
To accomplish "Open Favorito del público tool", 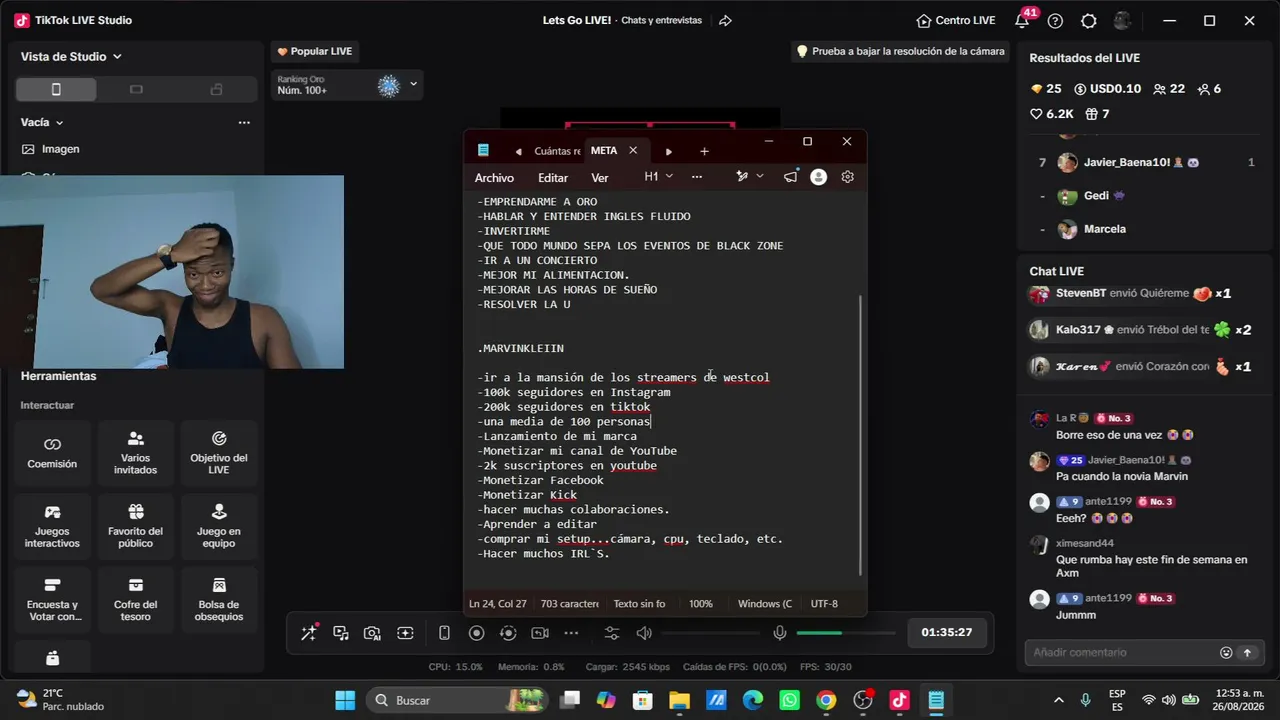I will click(136, 526).
